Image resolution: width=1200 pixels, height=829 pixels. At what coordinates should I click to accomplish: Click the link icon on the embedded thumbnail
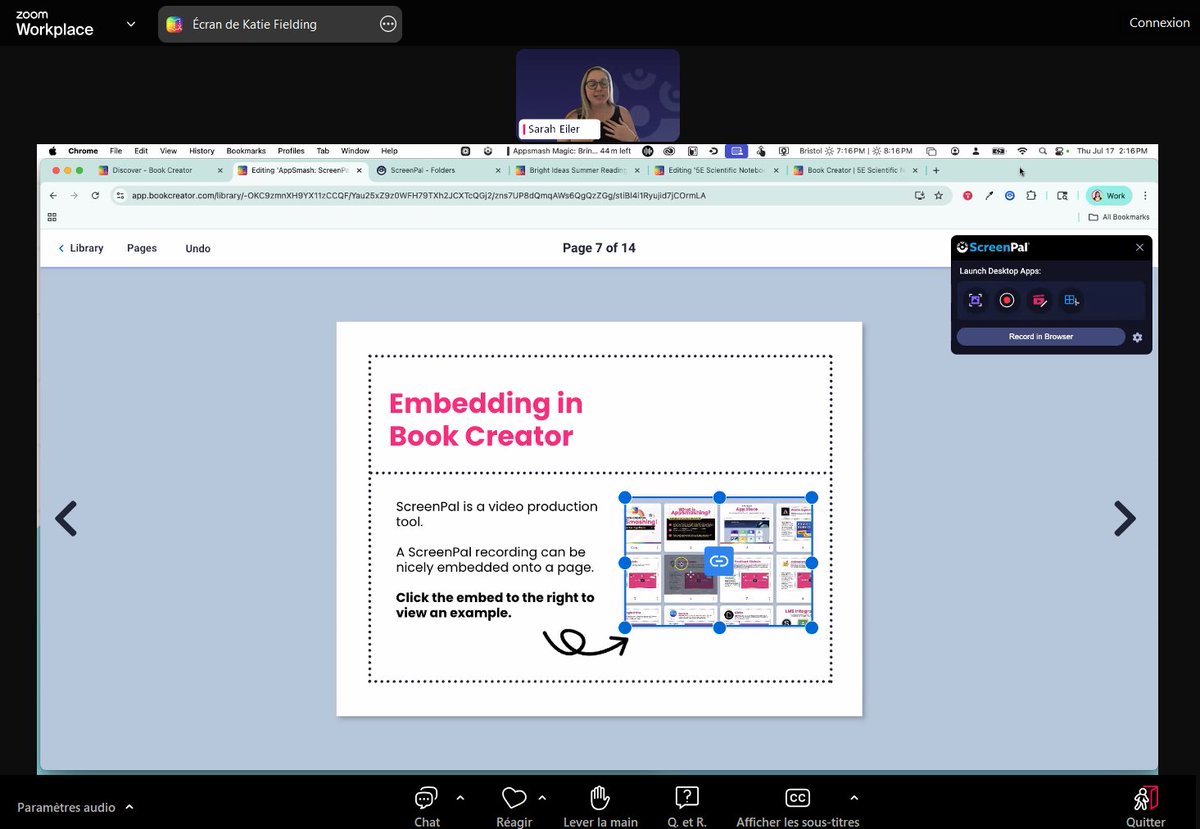[x=718, y=562]
